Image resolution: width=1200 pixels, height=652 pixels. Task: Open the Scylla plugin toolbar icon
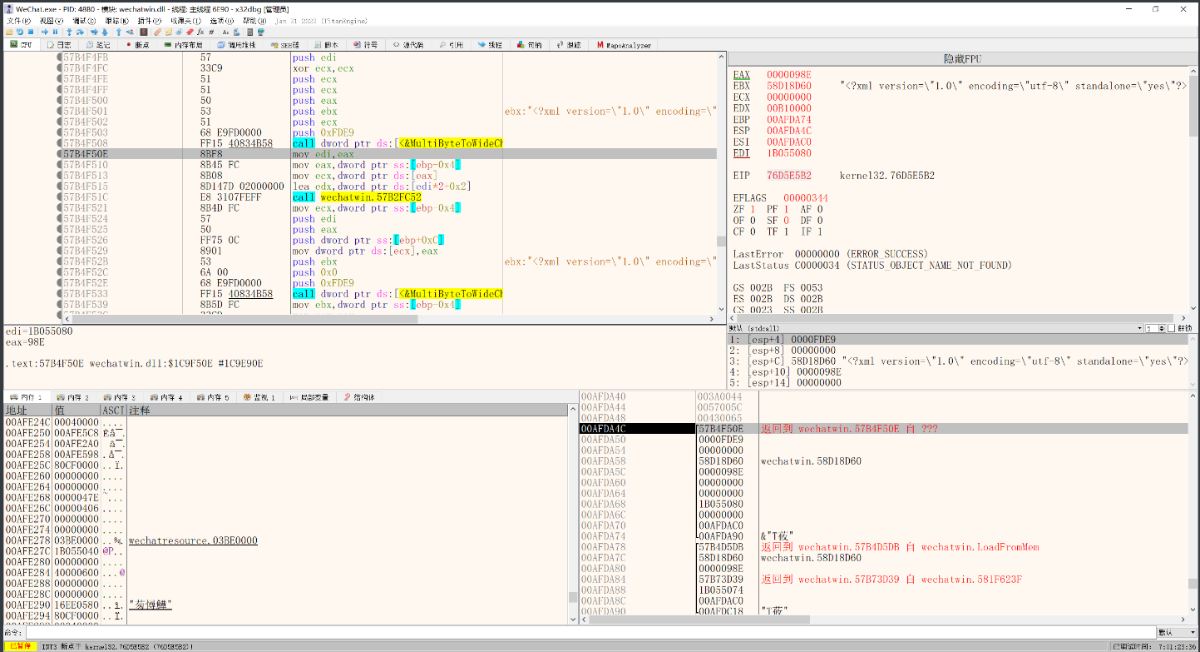tap(145, 32)
